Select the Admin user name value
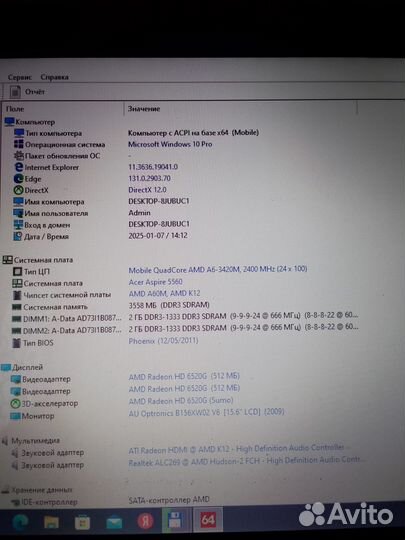 pyautogui.click(x=139, y=213)
